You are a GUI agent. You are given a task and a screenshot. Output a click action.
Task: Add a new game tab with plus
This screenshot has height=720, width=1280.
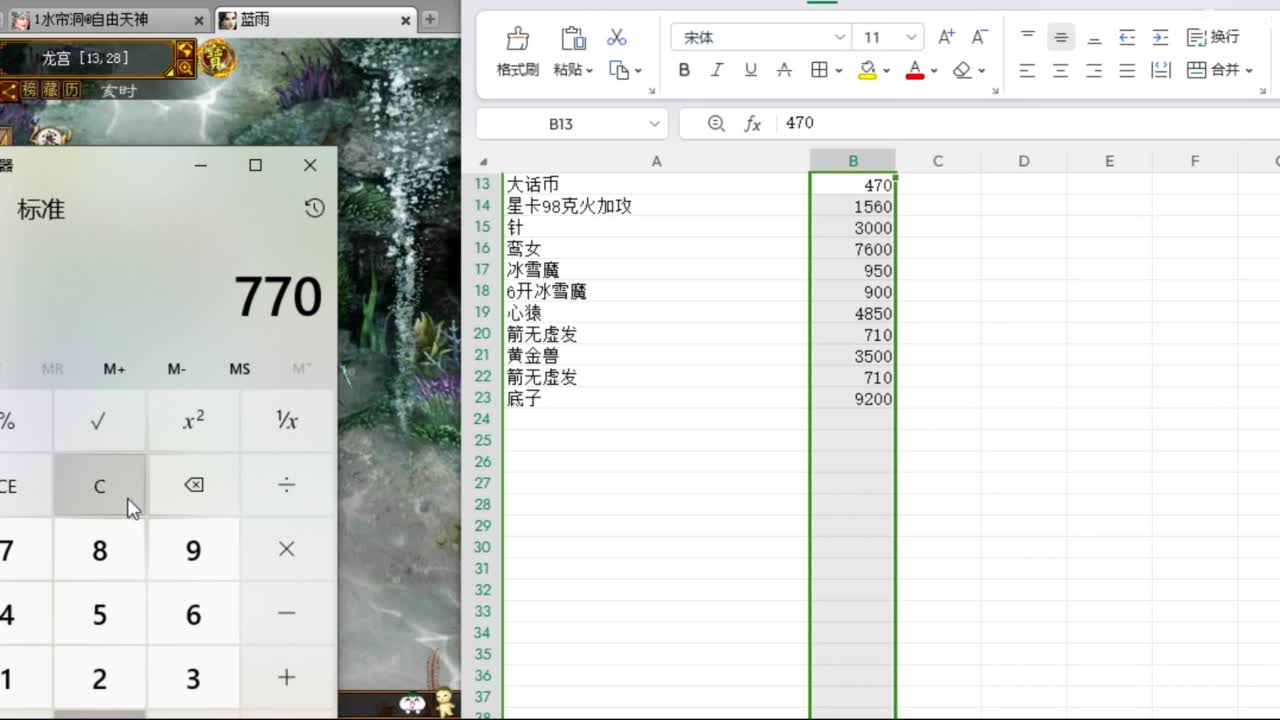pyautogui.click(x=430, y=19)
